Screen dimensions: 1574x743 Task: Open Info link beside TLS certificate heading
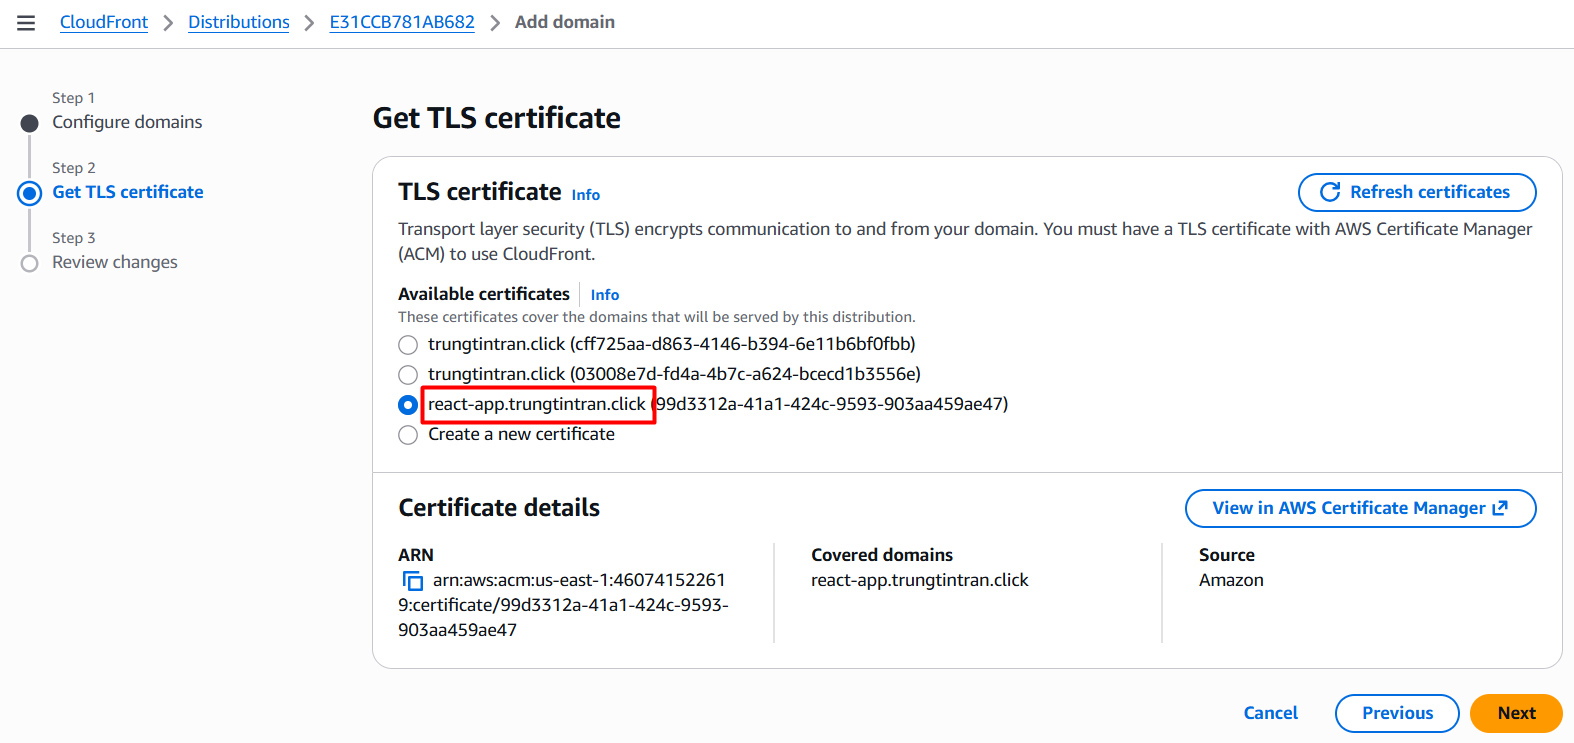tap(586, 195)
